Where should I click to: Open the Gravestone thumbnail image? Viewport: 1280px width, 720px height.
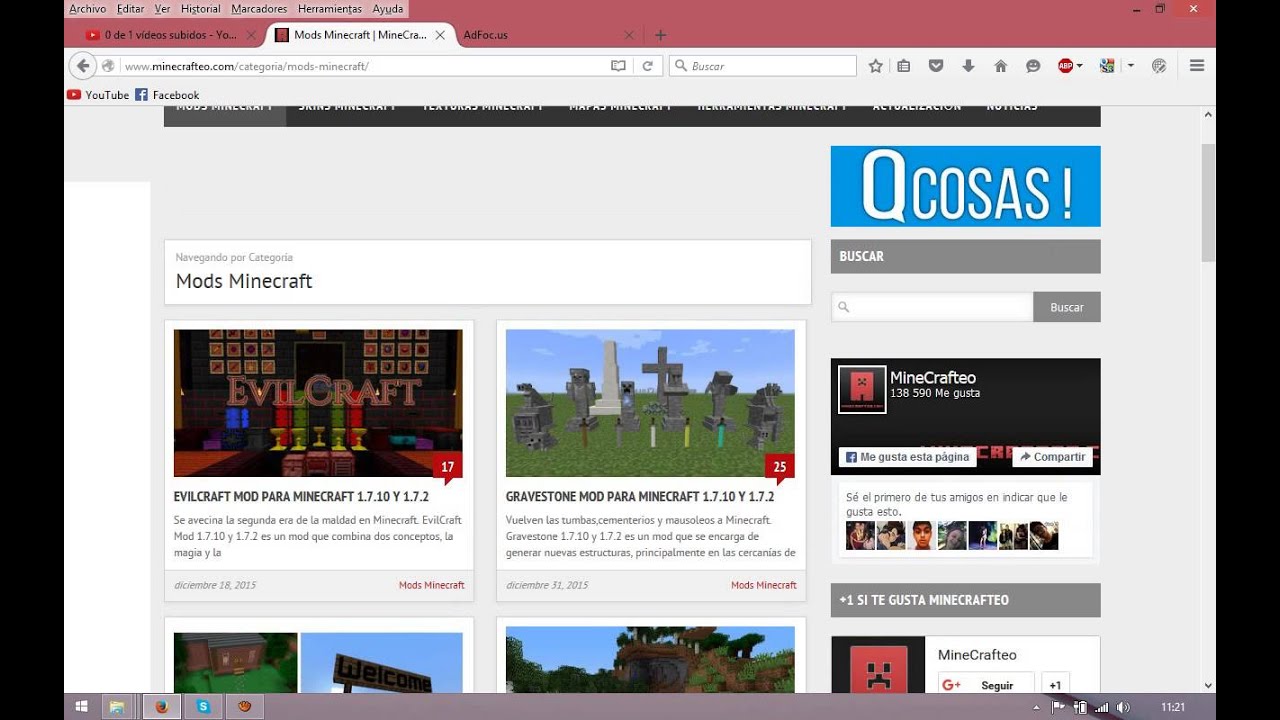[x=650, y=403]
